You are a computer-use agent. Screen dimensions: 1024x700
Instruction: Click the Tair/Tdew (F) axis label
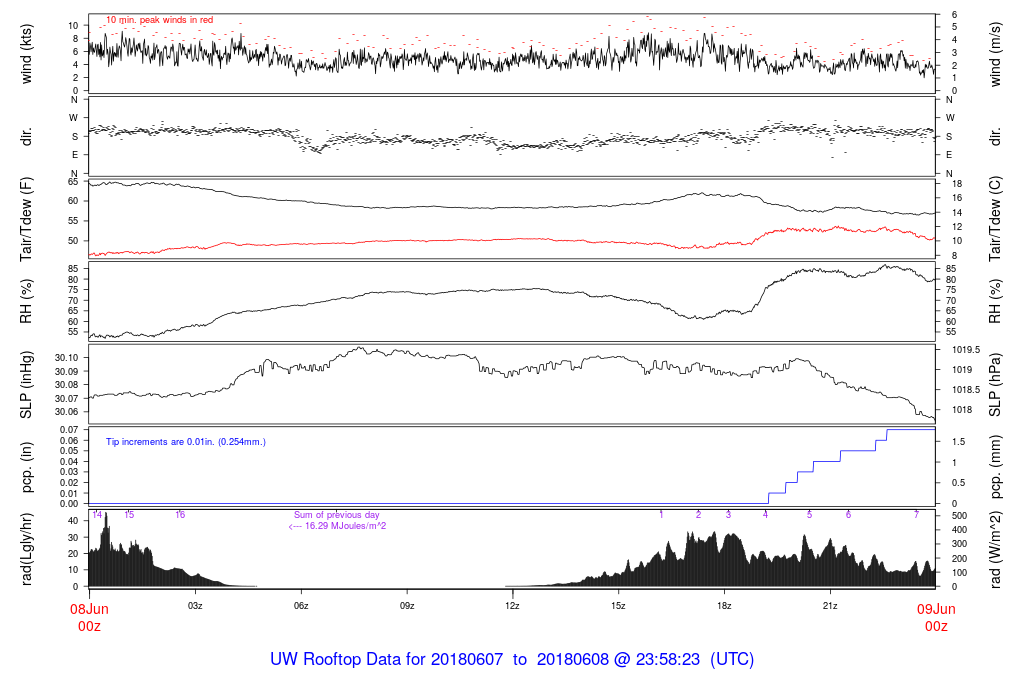point(26,219)
